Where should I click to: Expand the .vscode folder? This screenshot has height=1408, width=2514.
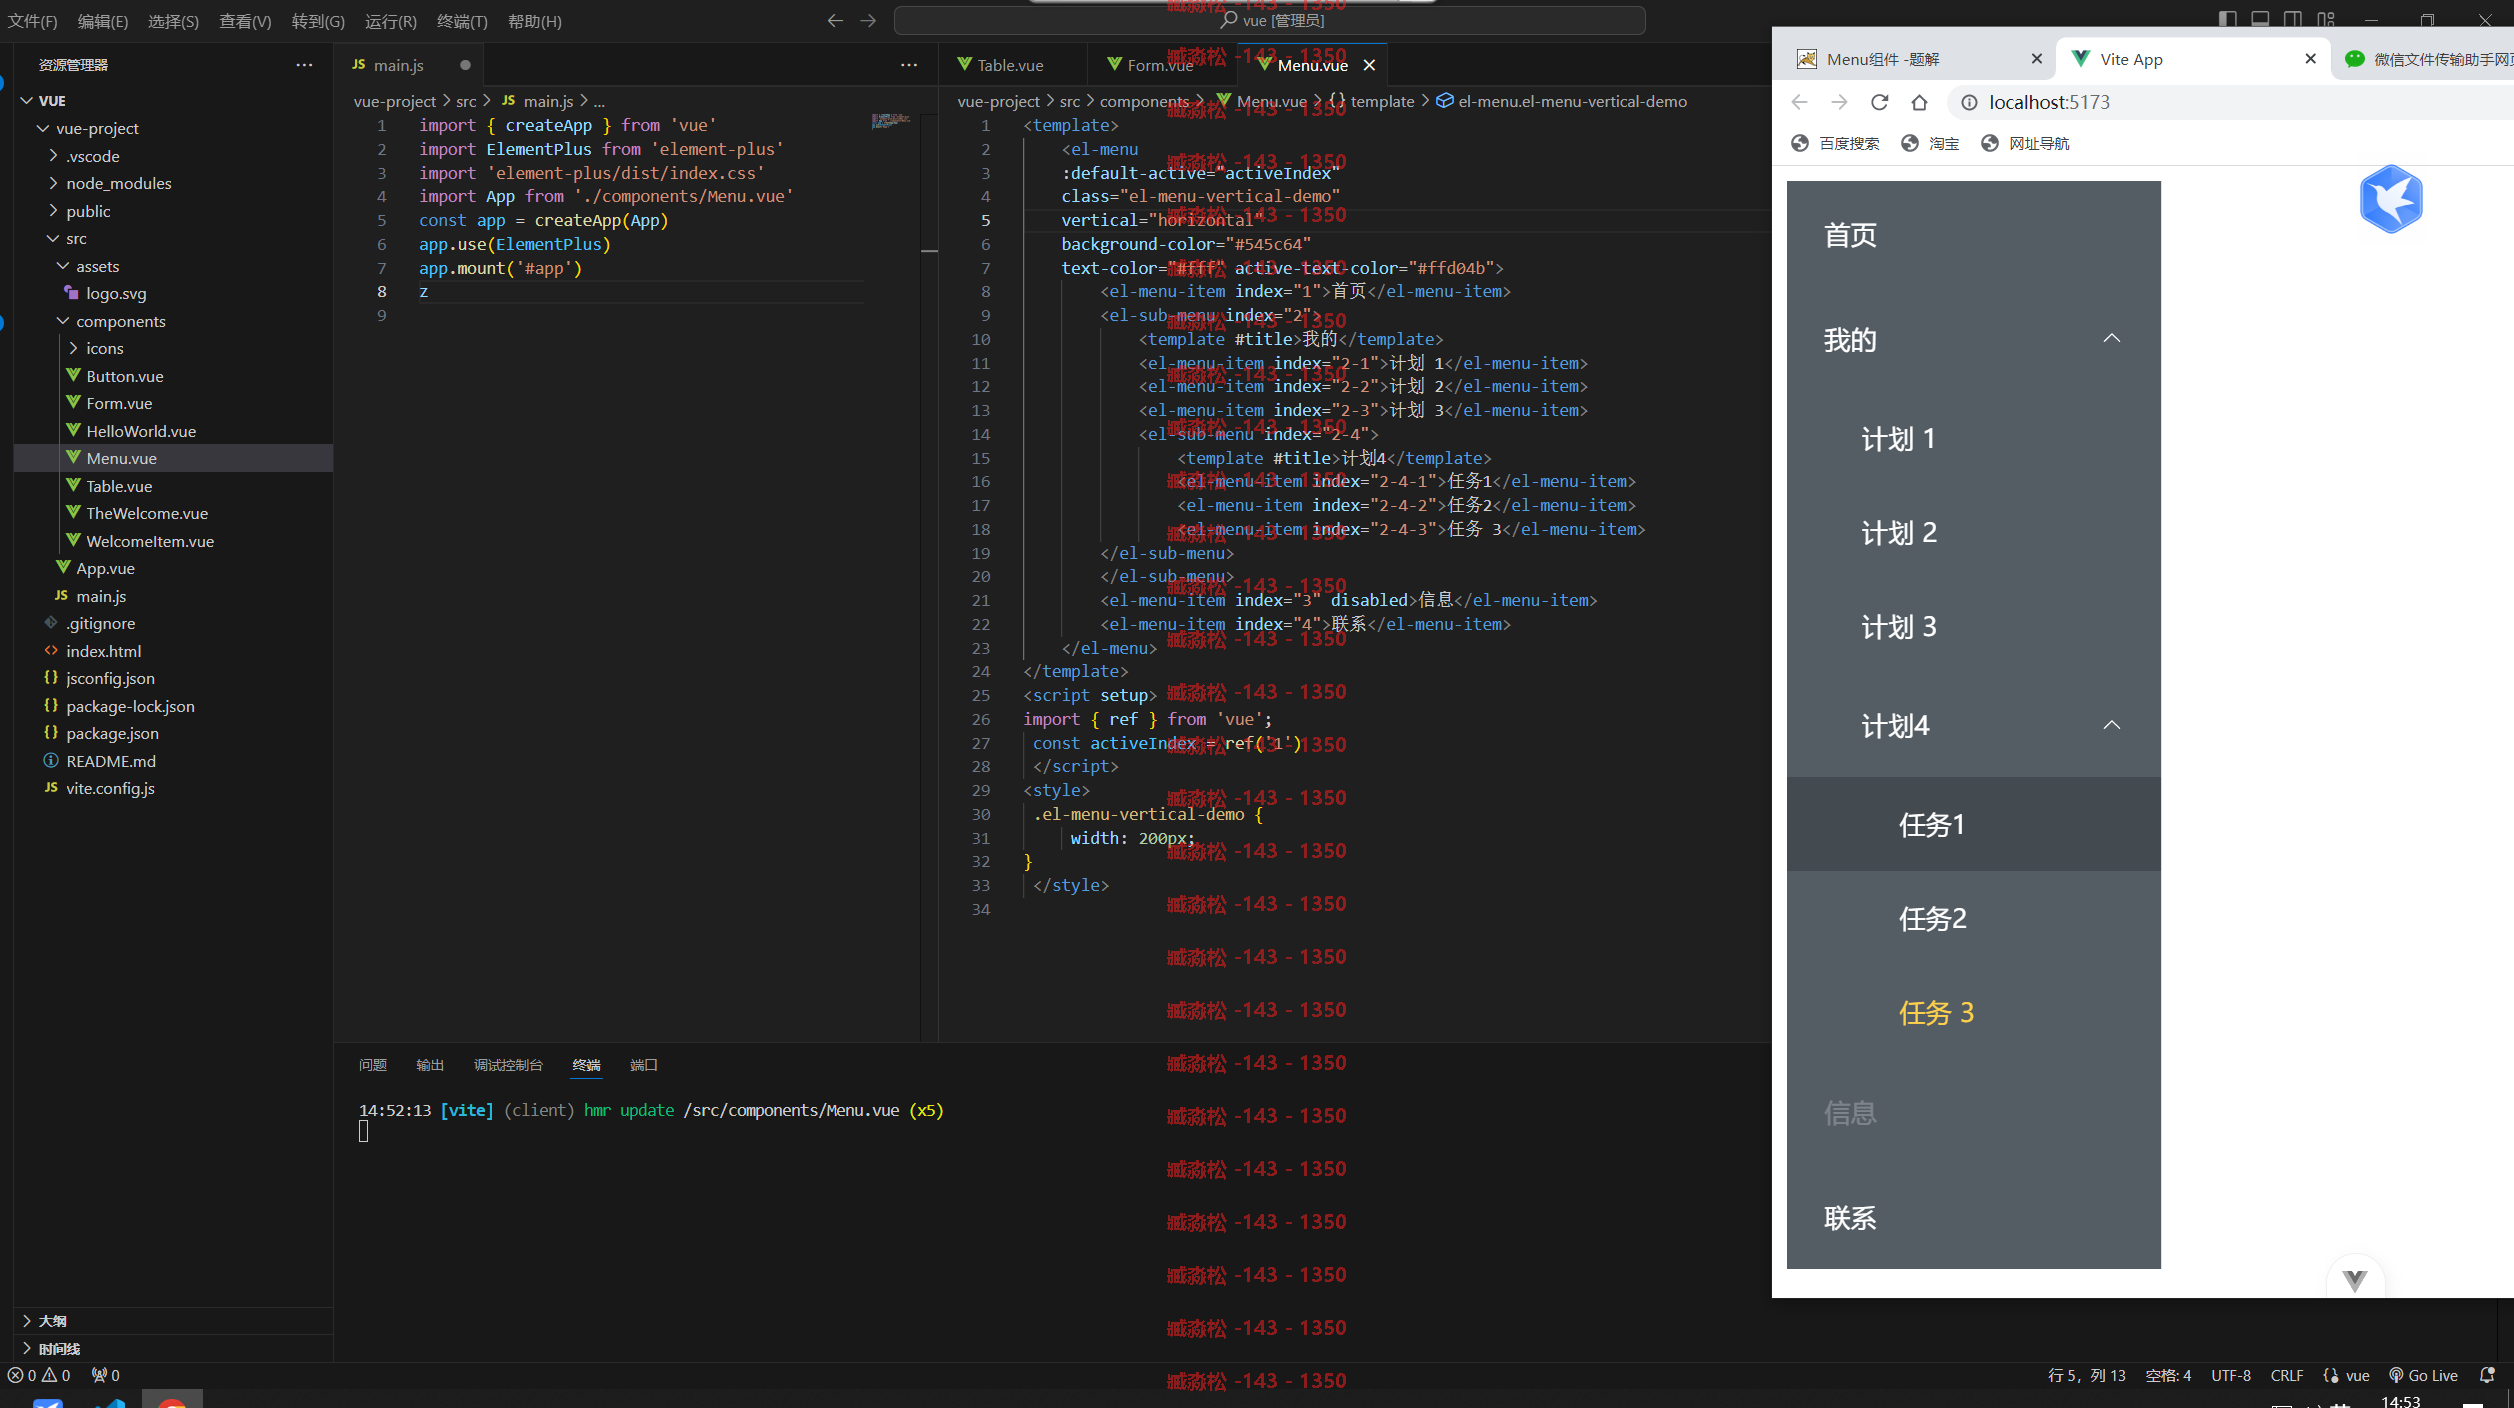[x=53, y=156]
